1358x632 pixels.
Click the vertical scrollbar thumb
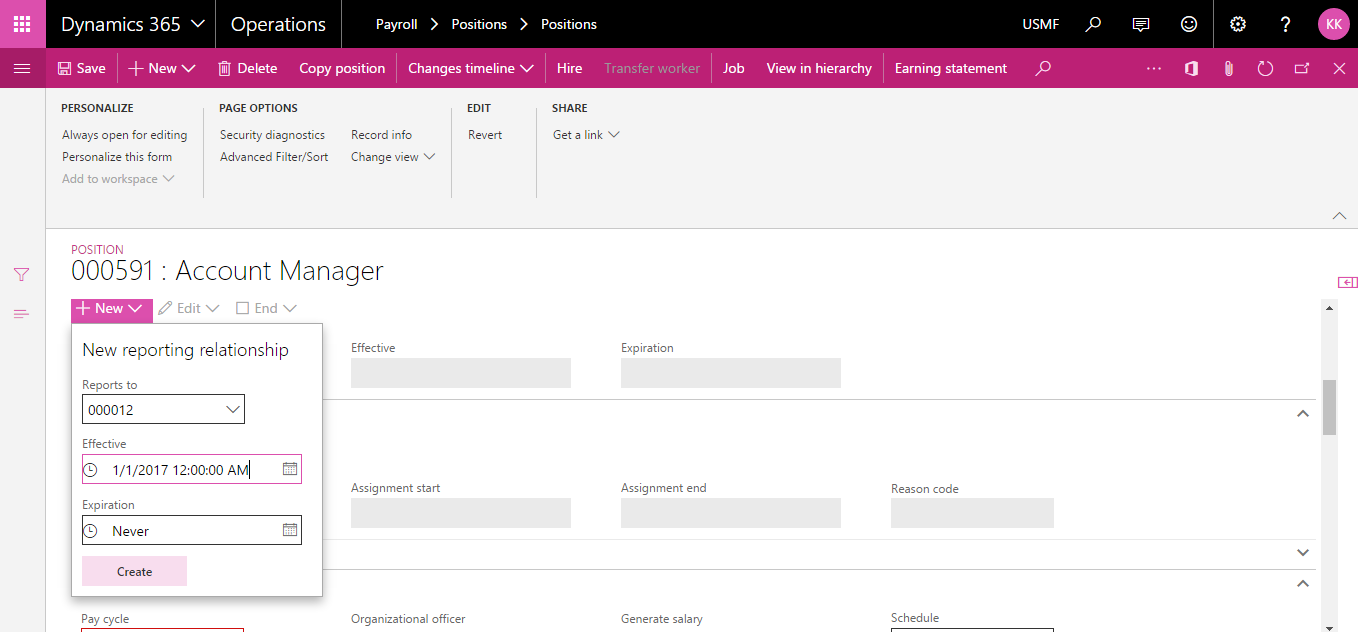tap(1329, 407)
